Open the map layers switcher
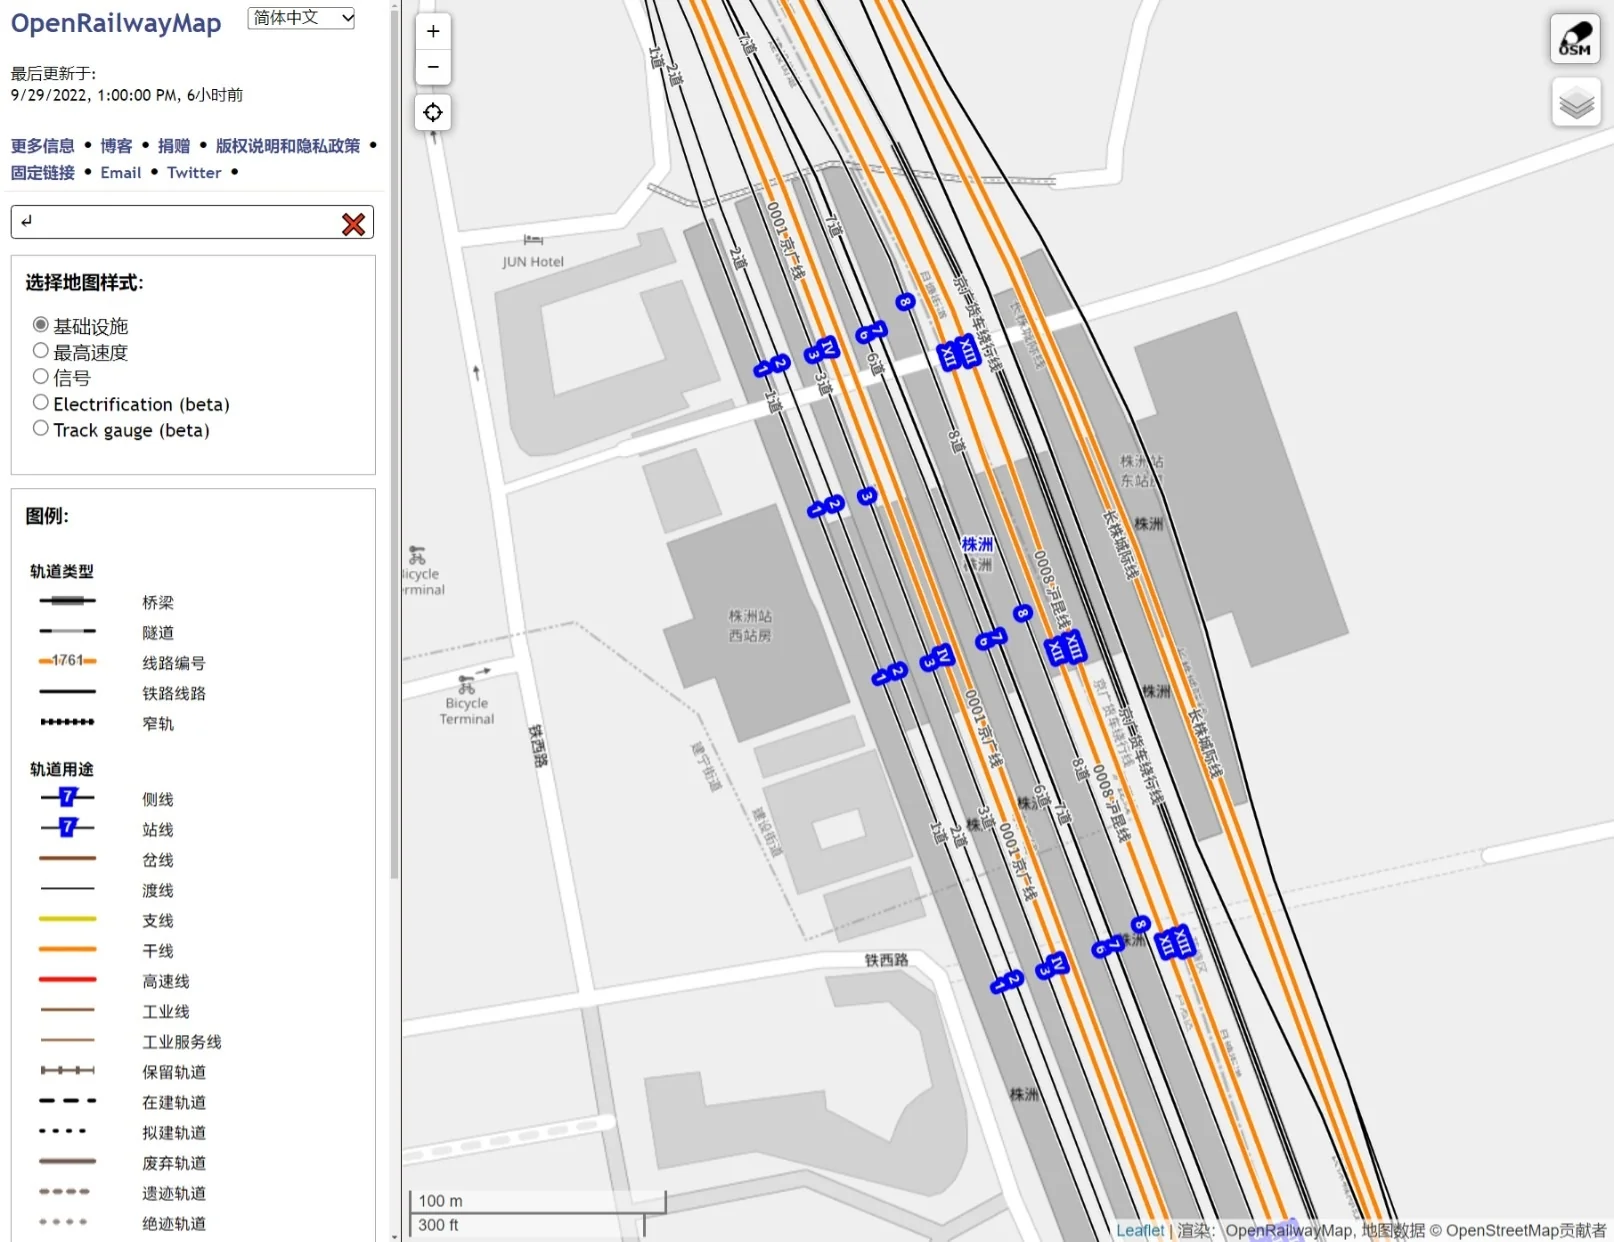This screenshot has width=1614, height=1242. [x=1576, y=102]
